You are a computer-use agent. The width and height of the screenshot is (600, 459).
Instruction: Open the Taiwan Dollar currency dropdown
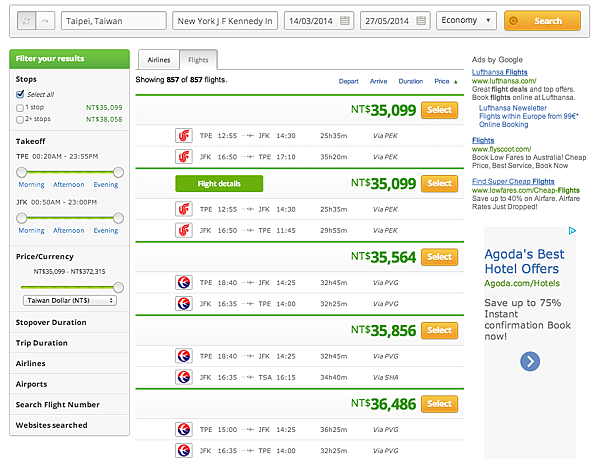pos(70,301)
